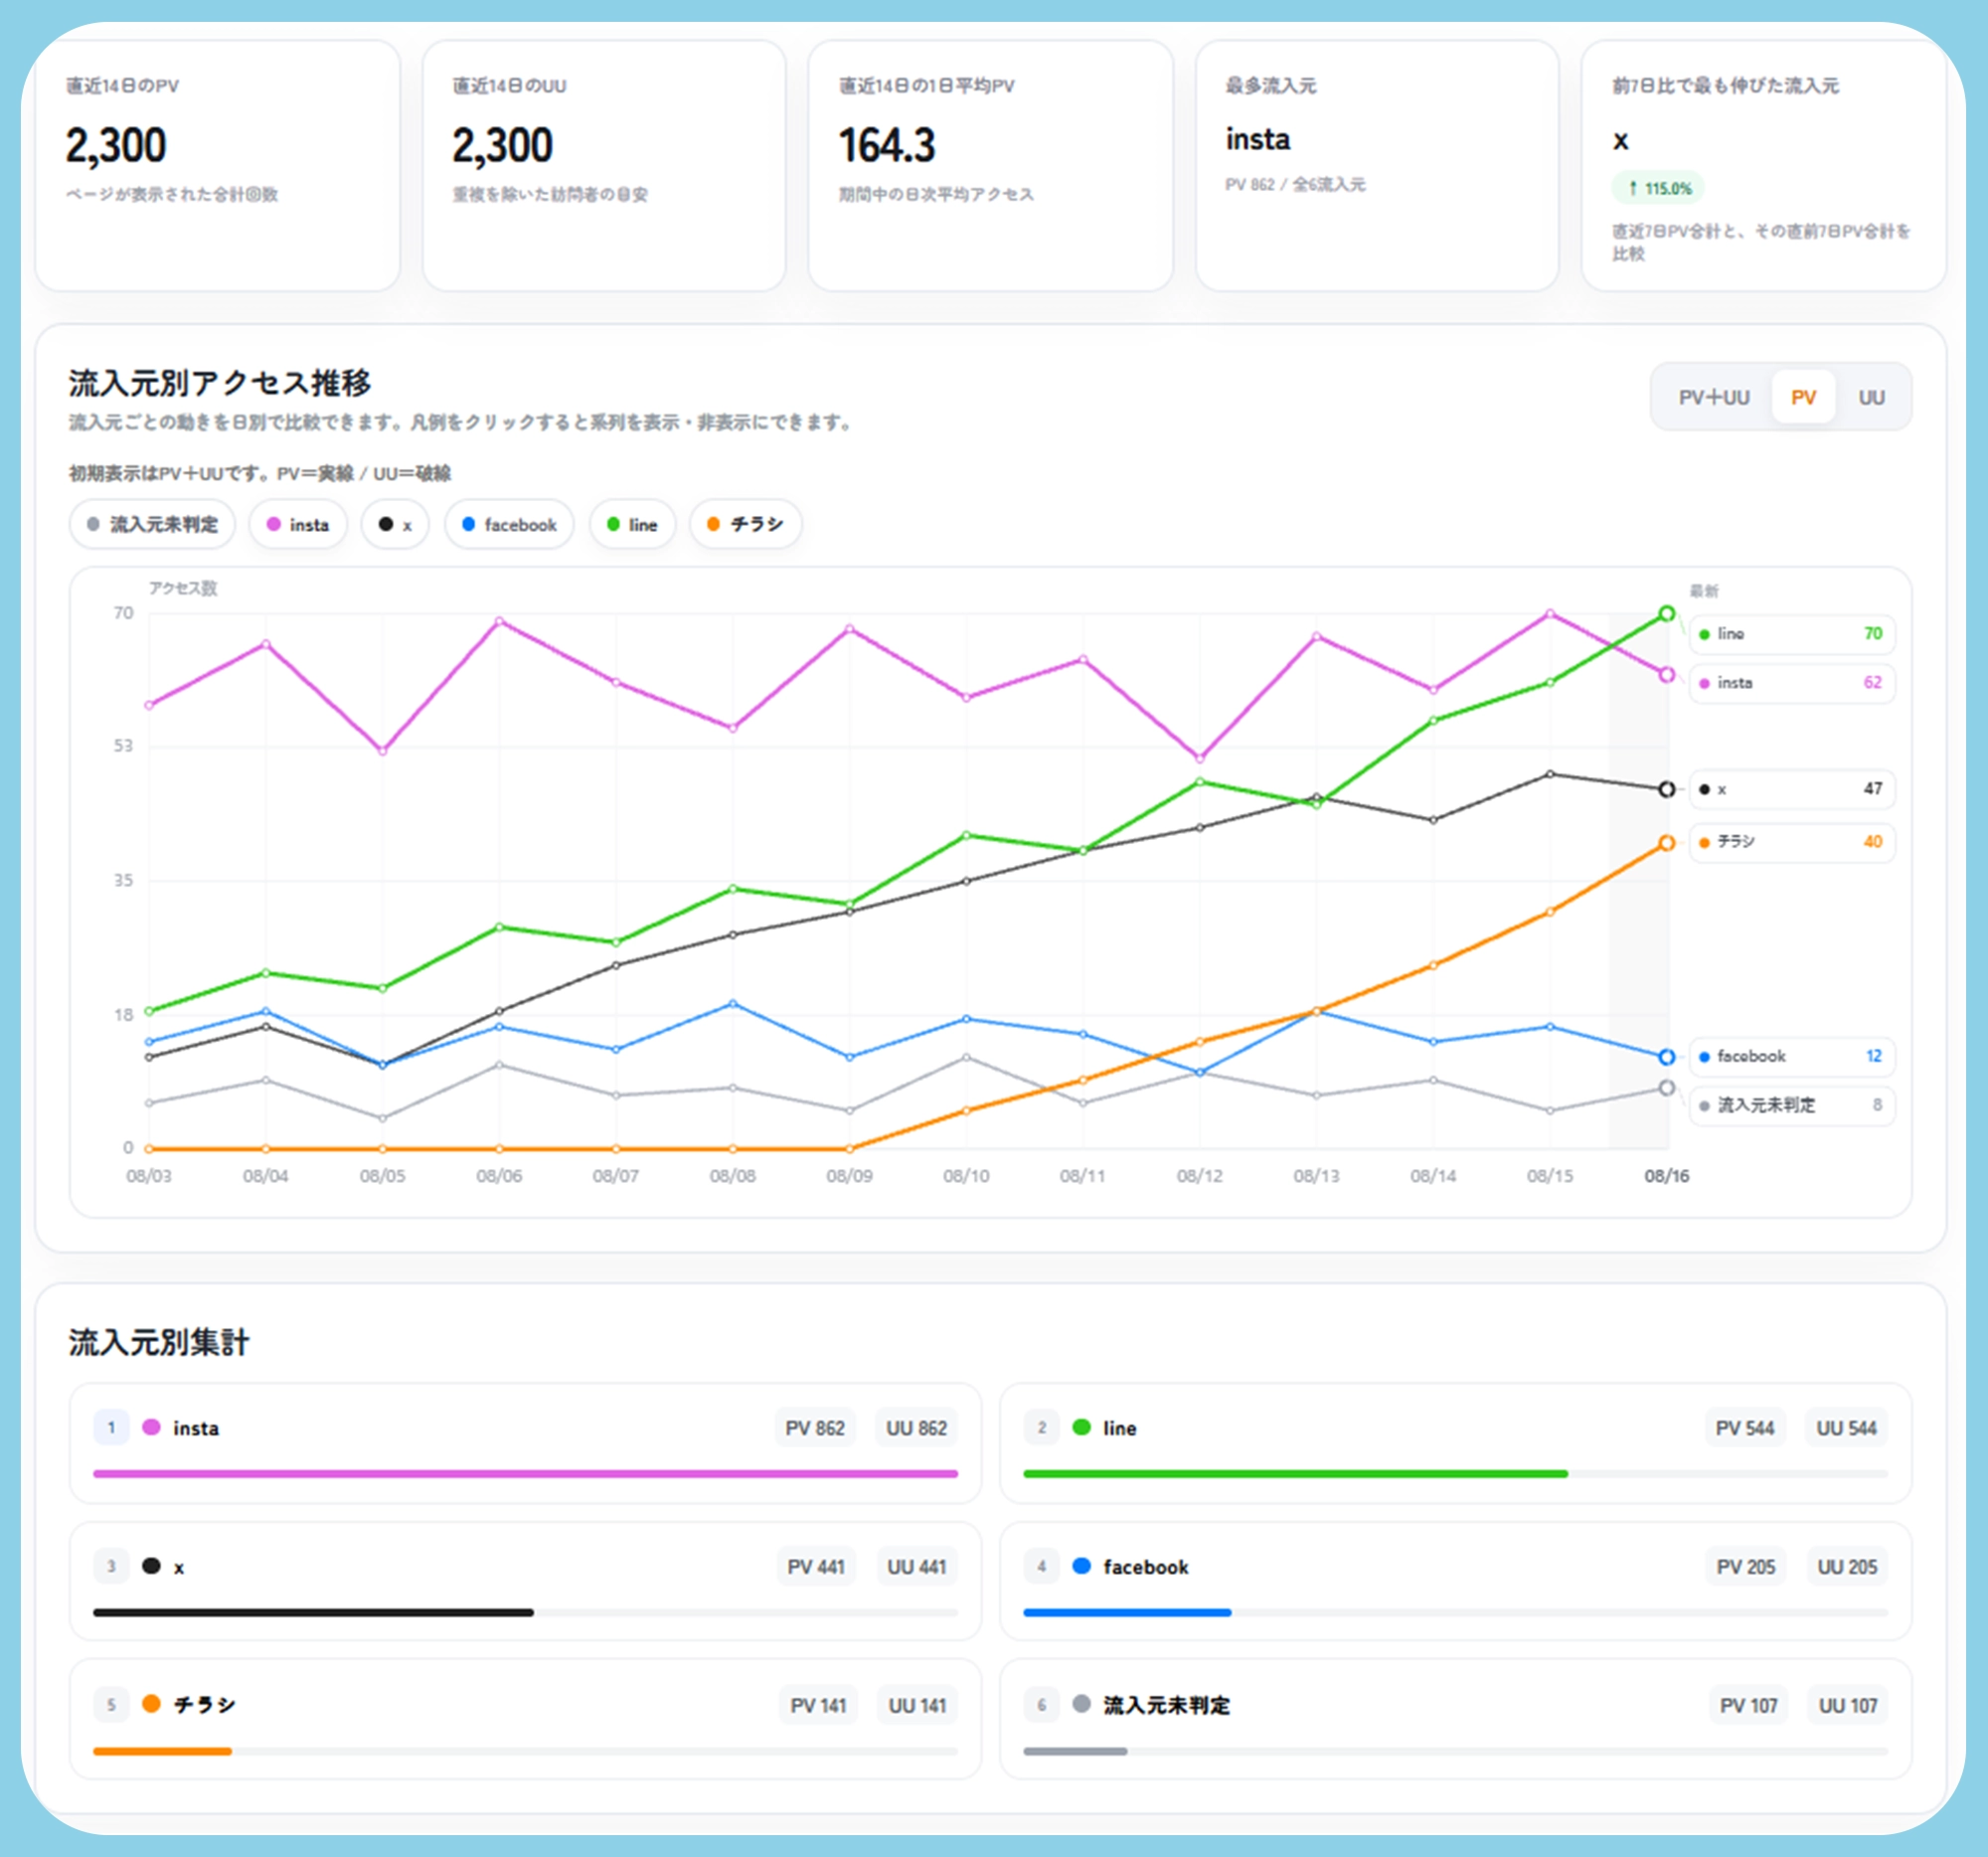Screen dimensions: 1988x1857
Task: Click the green line progress bar
Action: [1296, 1474]
